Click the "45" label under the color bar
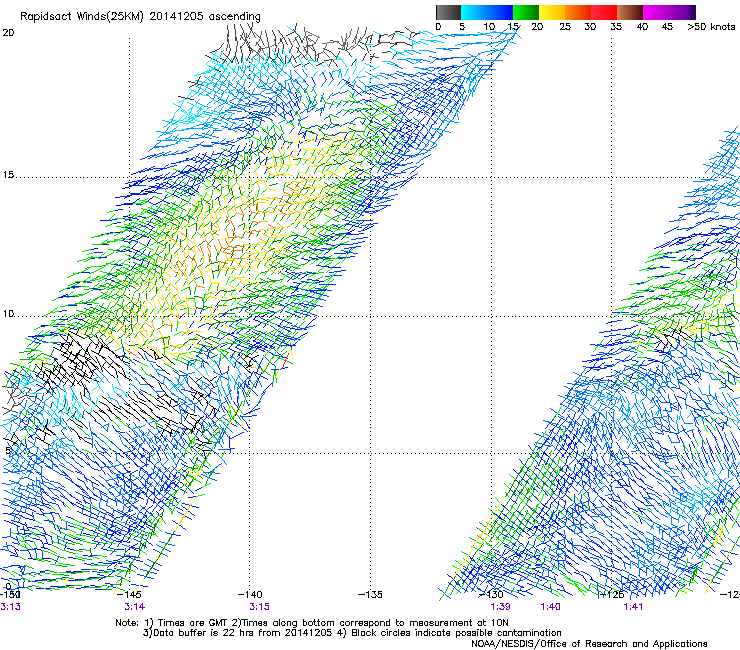 [x=667, y=27]
